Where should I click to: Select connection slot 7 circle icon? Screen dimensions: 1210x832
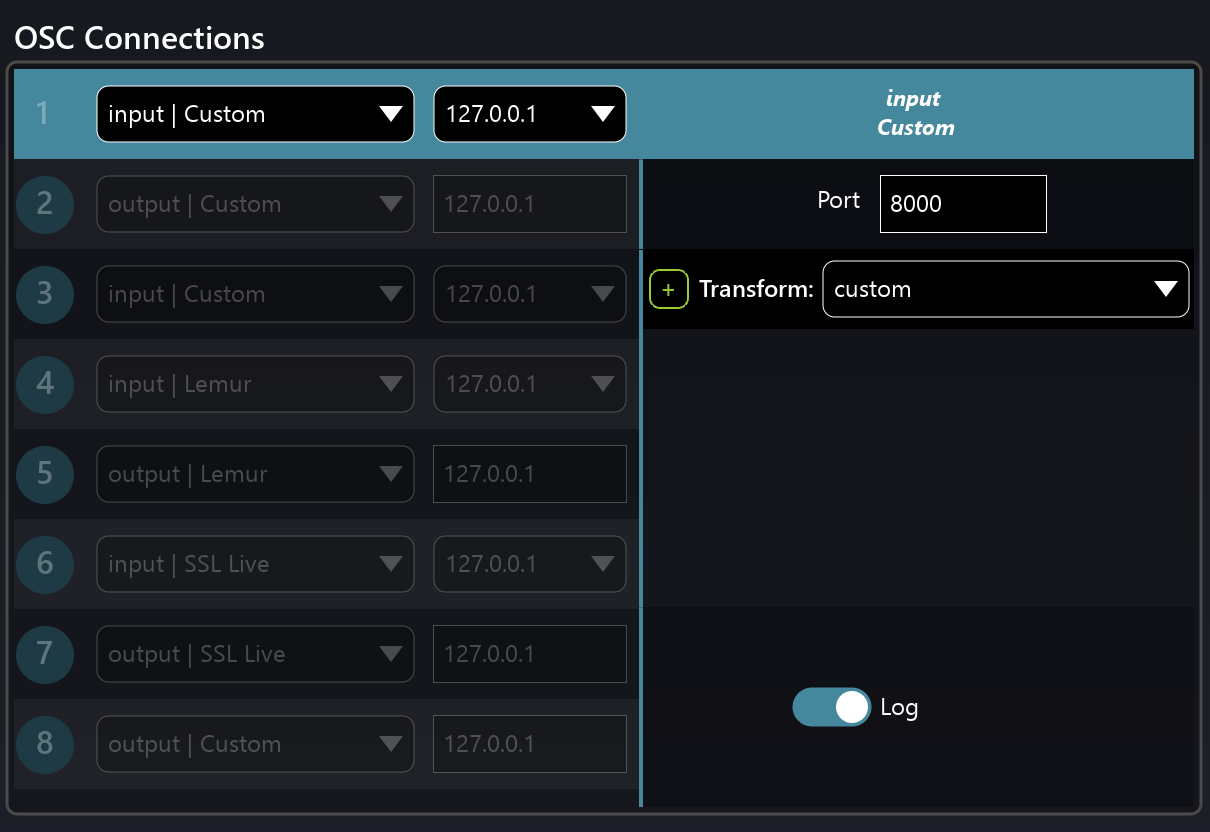45,654
